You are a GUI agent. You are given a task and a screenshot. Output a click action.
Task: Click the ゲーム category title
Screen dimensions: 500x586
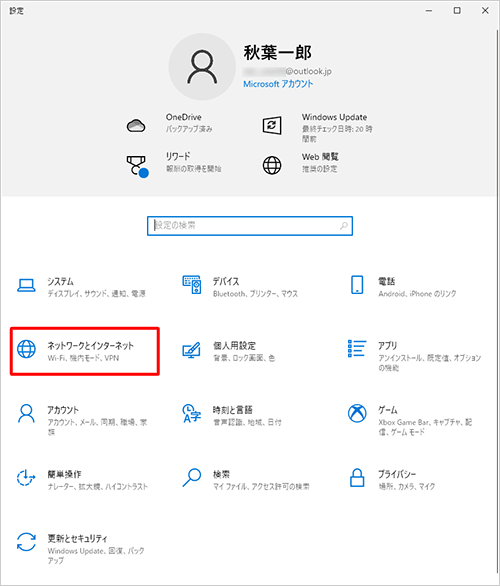[x=388, y=410]
